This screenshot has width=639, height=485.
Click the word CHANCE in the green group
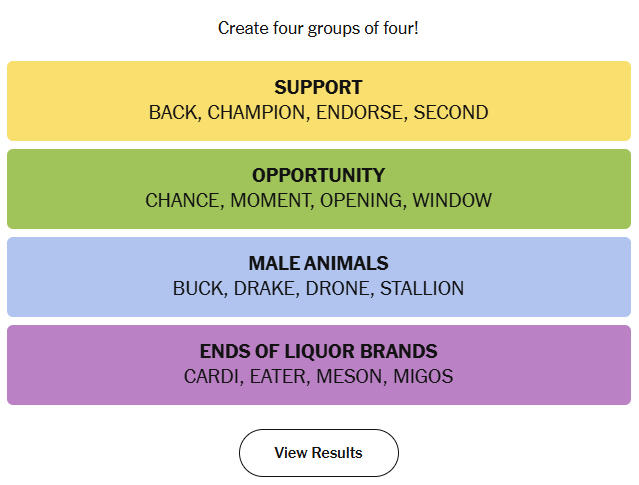(x=183, y=201)
